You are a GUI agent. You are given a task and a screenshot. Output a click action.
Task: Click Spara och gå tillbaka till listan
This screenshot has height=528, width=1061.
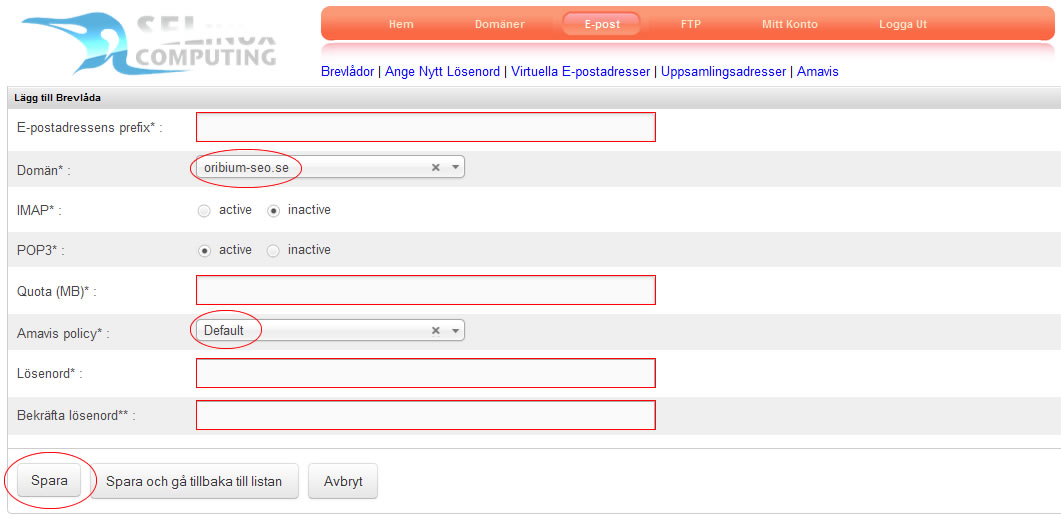[194, 481]
